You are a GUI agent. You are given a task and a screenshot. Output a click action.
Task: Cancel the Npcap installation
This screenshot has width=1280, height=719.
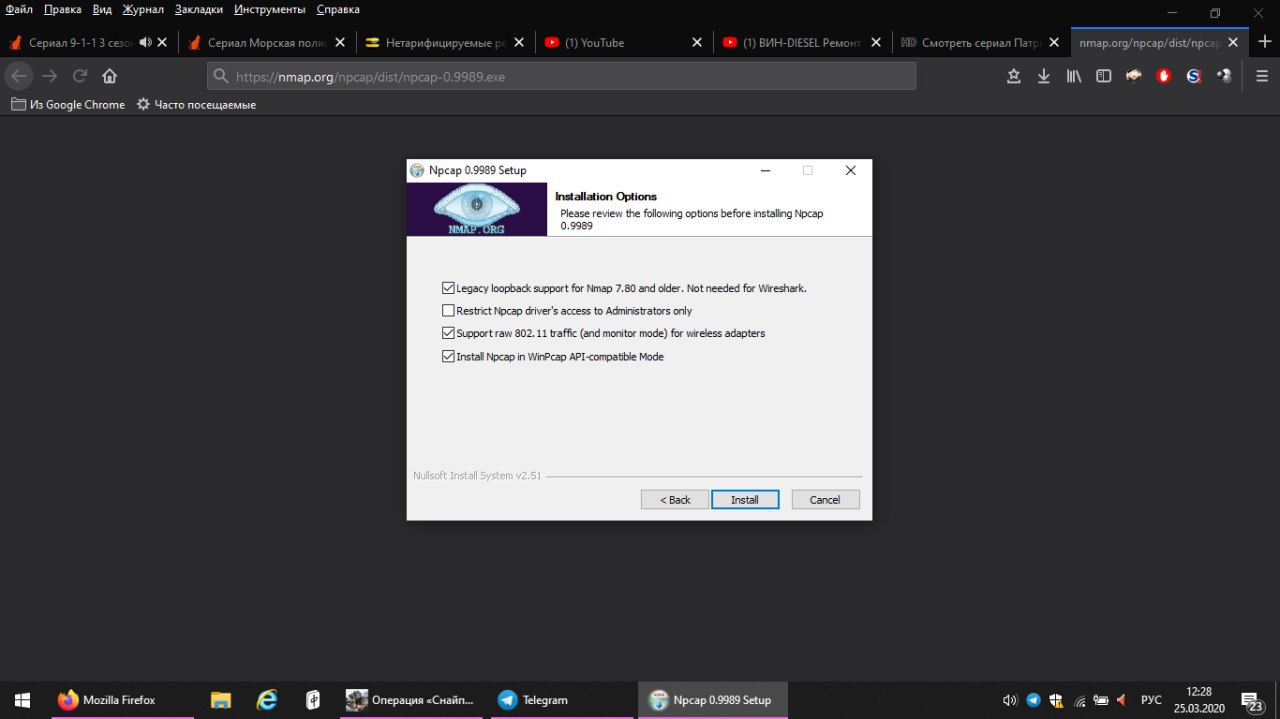pos(825,500)
